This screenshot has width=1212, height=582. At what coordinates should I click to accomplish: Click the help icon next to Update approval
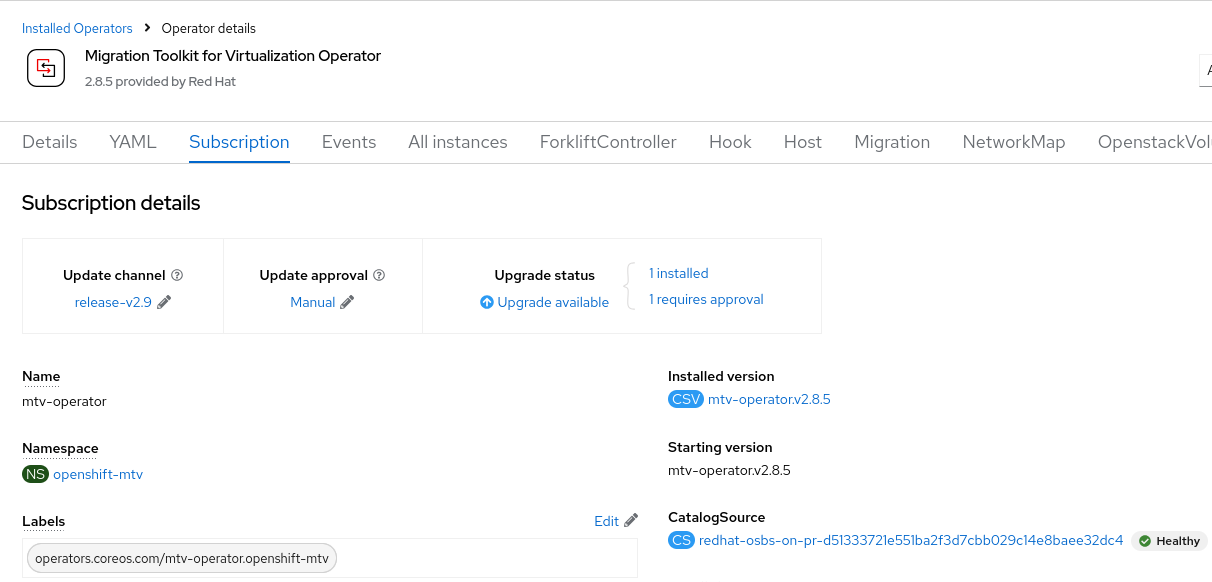click(379, 275)
